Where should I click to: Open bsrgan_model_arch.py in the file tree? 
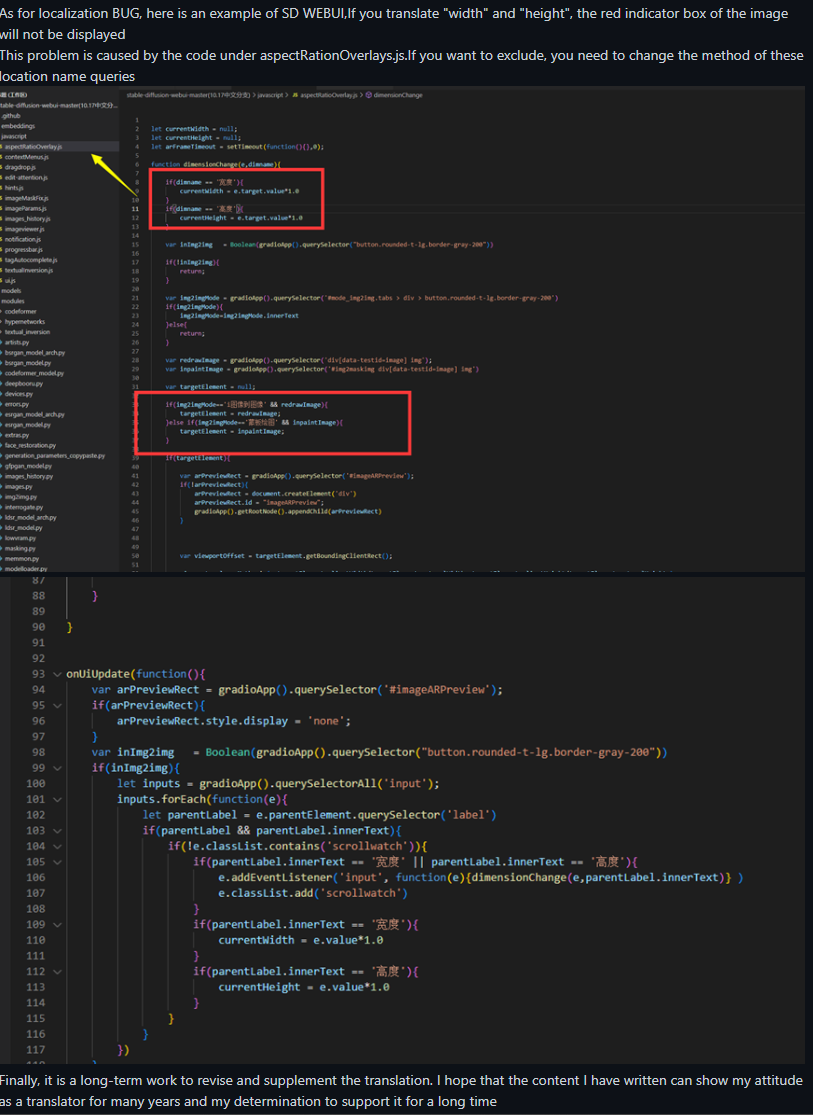[35, 353]
